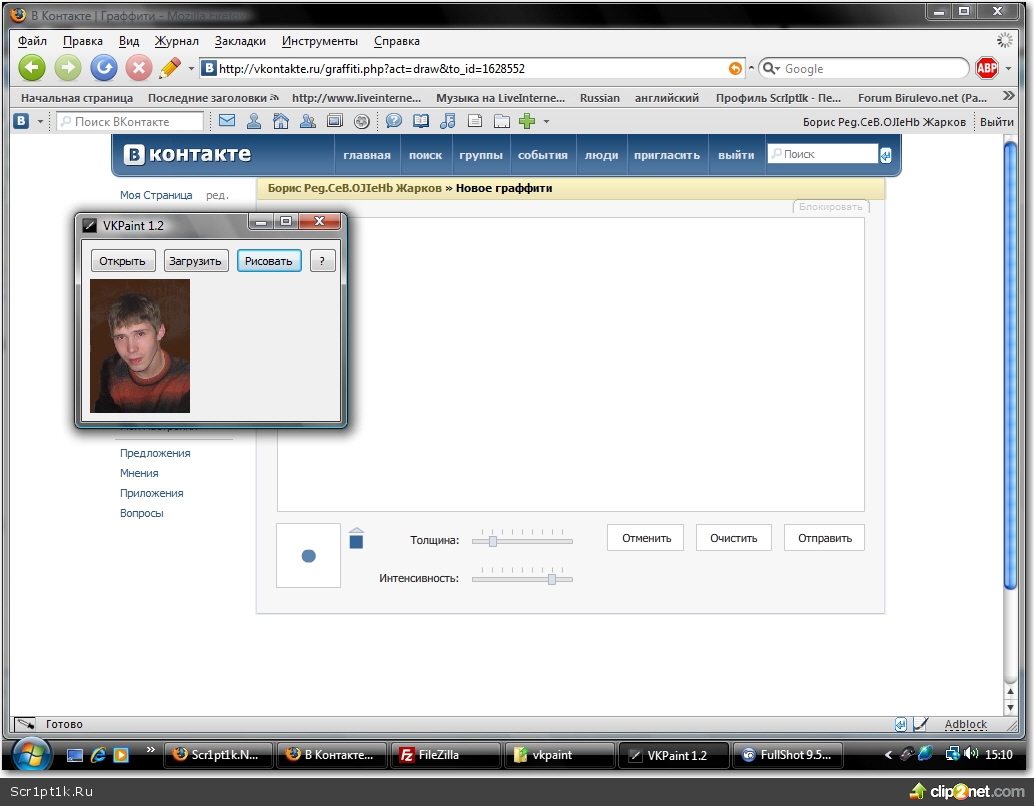Open the Справка menu
1034x806 pixels.
tap(397, 41)
